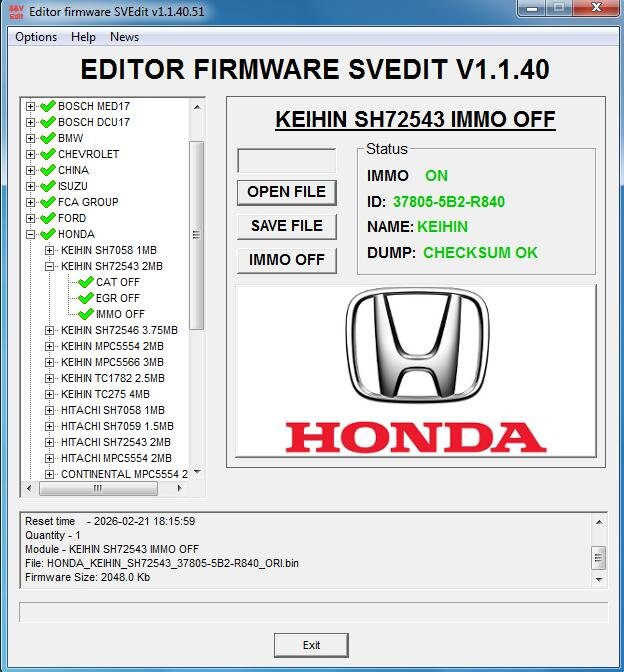Viewport: 624px width, 672px height.
Task: Click the Exit button
Action: tap(311, 645)
